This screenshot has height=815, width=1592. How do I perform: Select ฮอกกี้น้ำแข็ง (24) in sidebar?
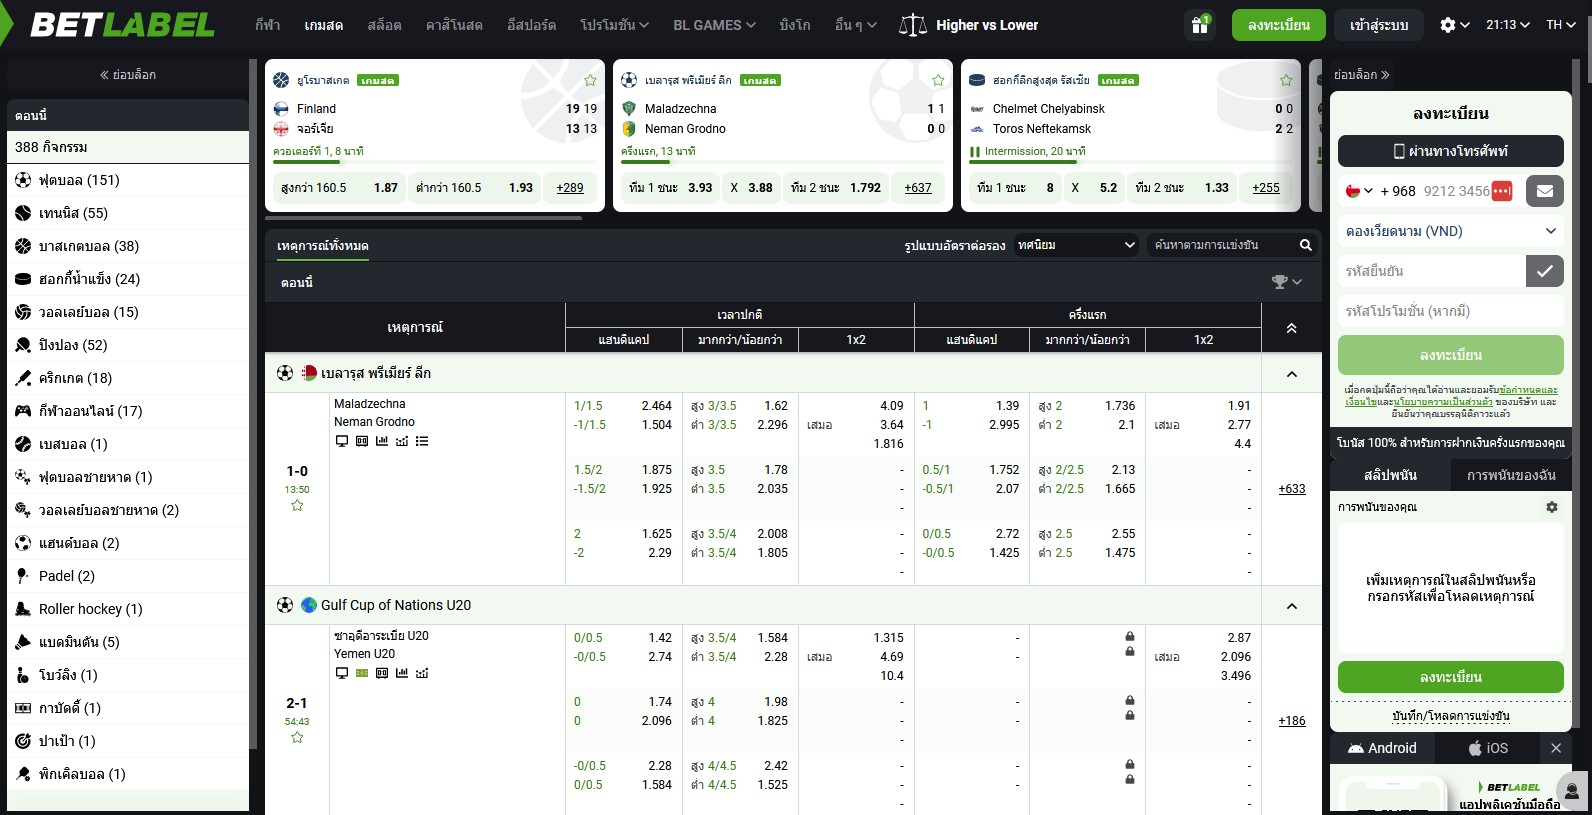128,279
